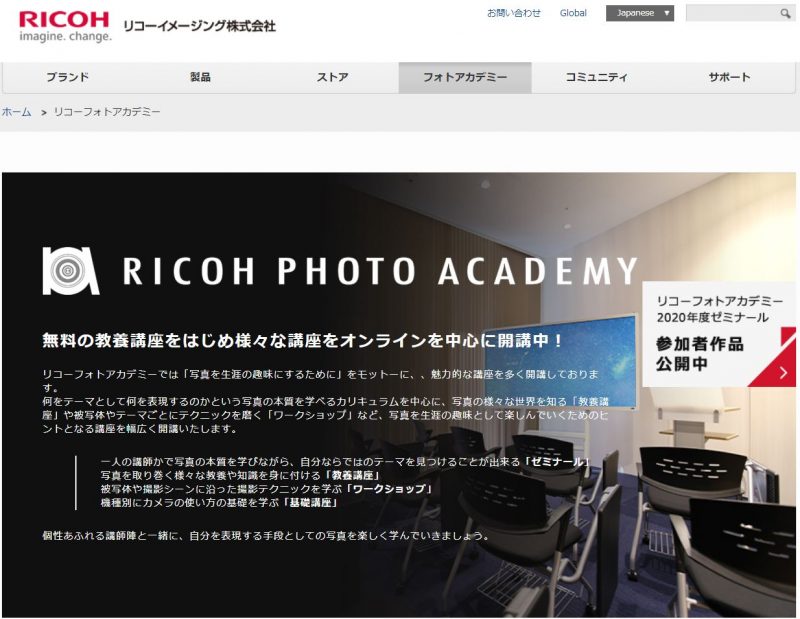This screenshot has width=800, height=619.
Task: Open the お問い合わせ link
Action: point(513,13)
